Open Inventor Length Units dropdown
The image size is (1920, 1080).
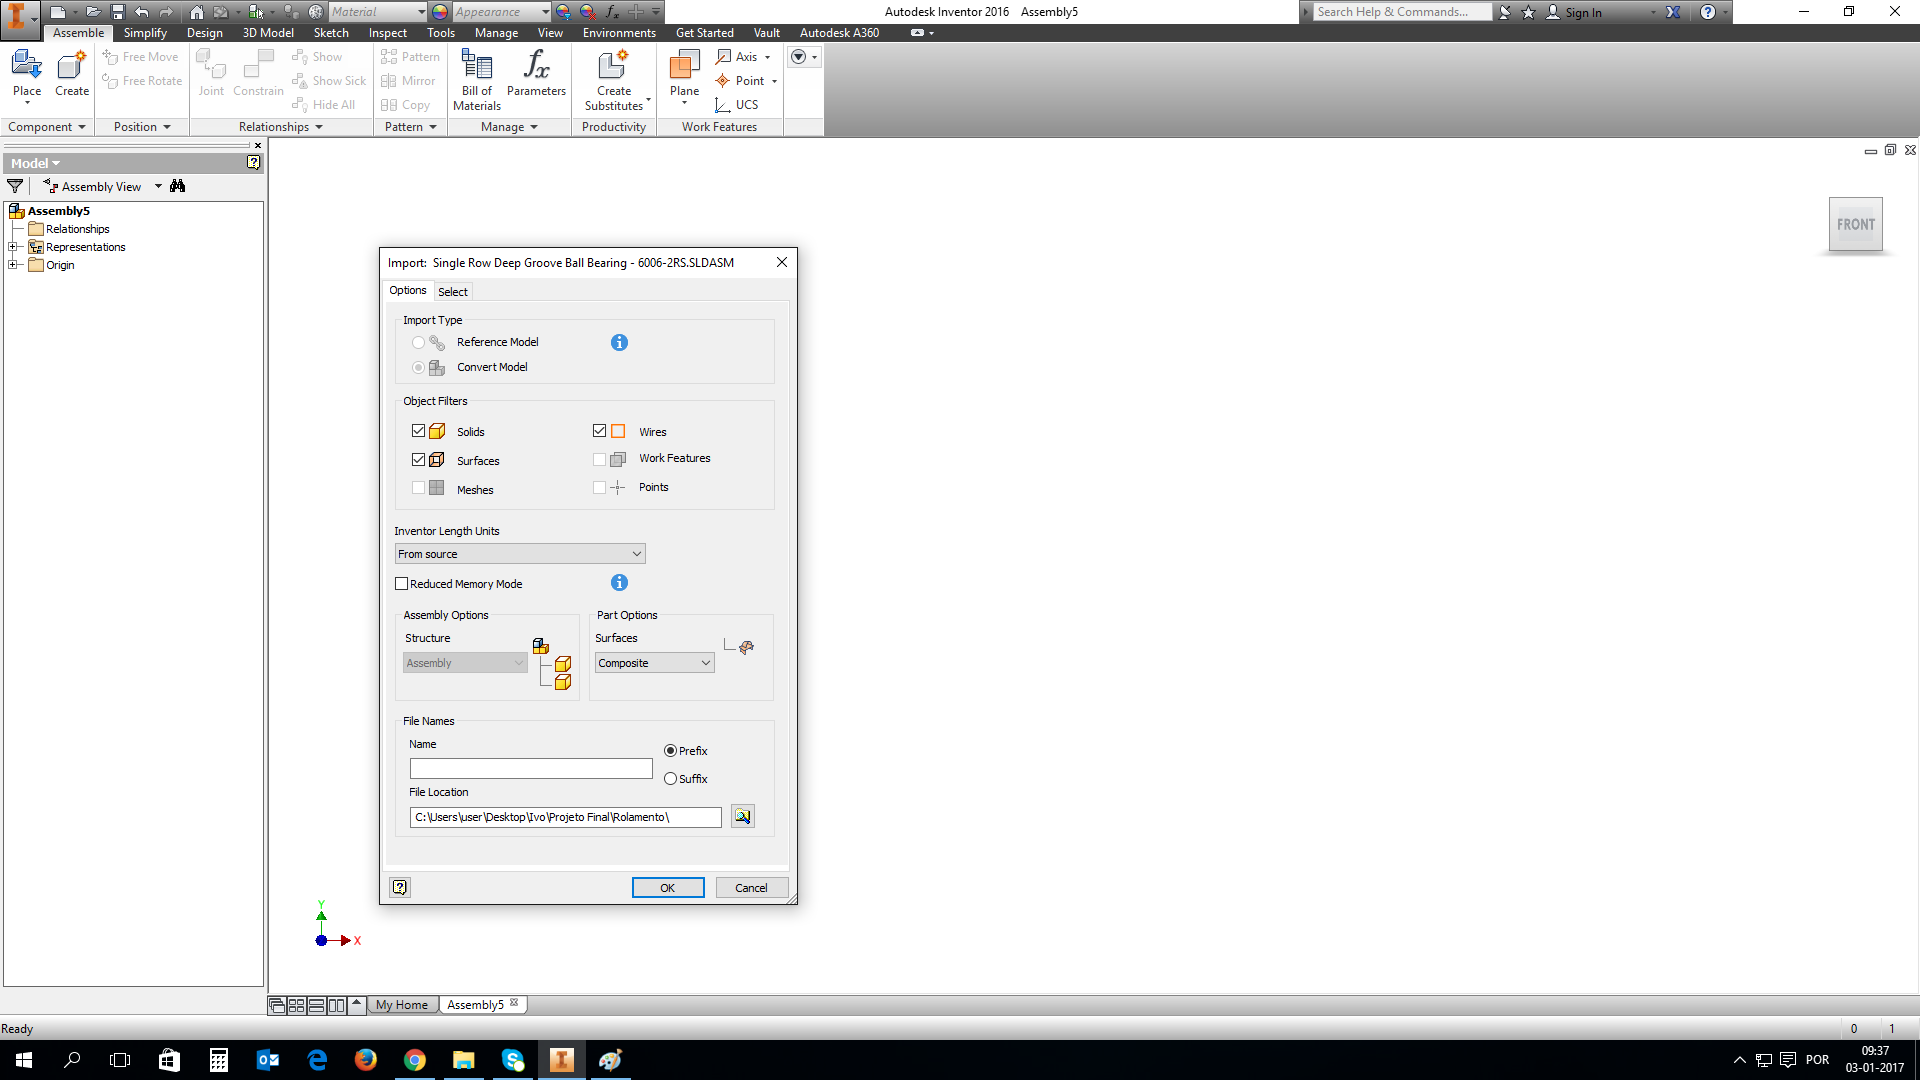click(x=520, y=554)
